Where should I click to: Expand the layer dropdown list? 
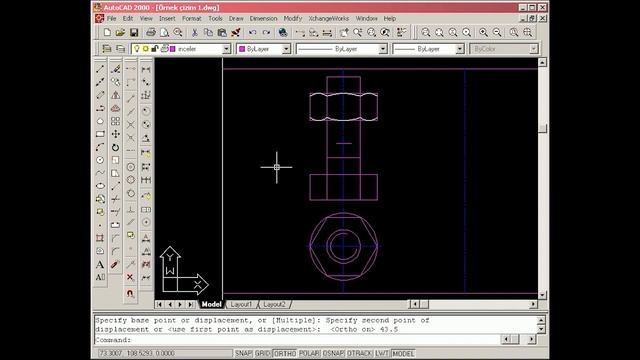[226, 49]
